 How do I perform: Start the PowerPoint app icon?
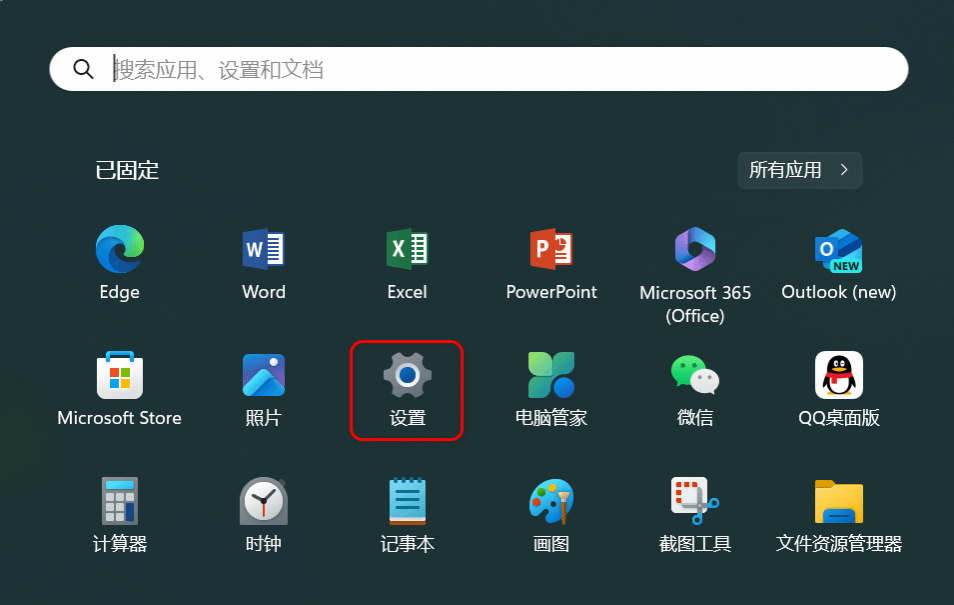point(551,249)
